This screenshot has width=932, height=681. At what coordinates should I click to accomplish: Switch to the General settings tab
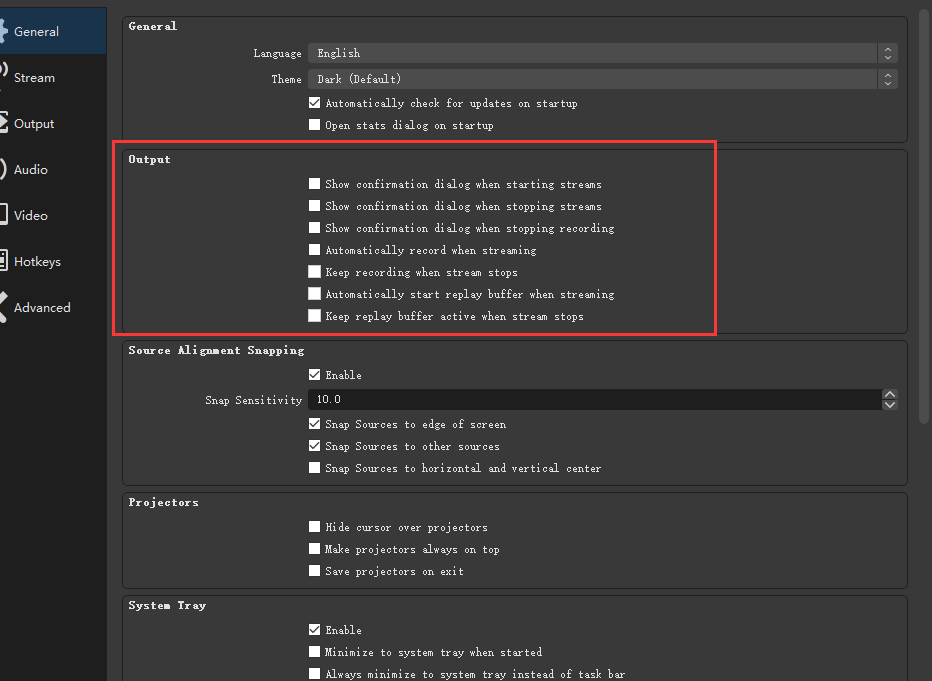53,31
